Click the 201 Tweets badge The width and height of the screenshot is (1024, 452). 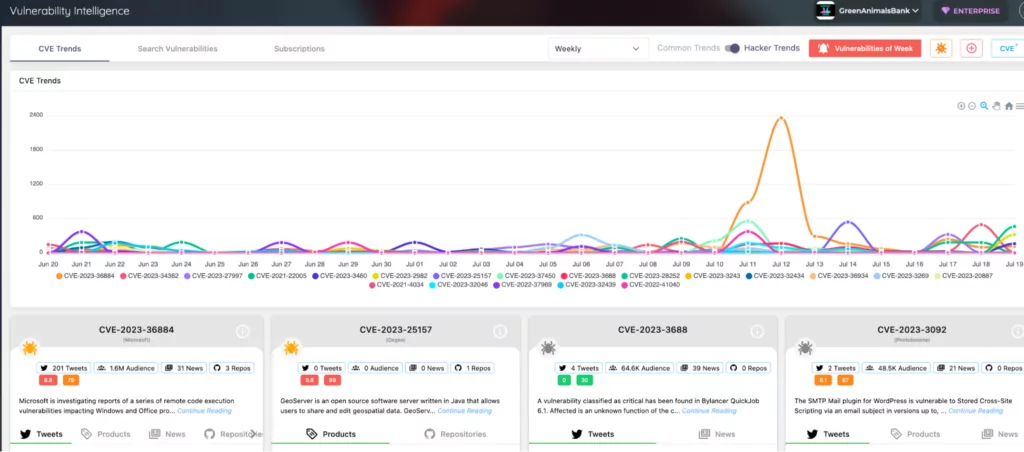(65, 368)
